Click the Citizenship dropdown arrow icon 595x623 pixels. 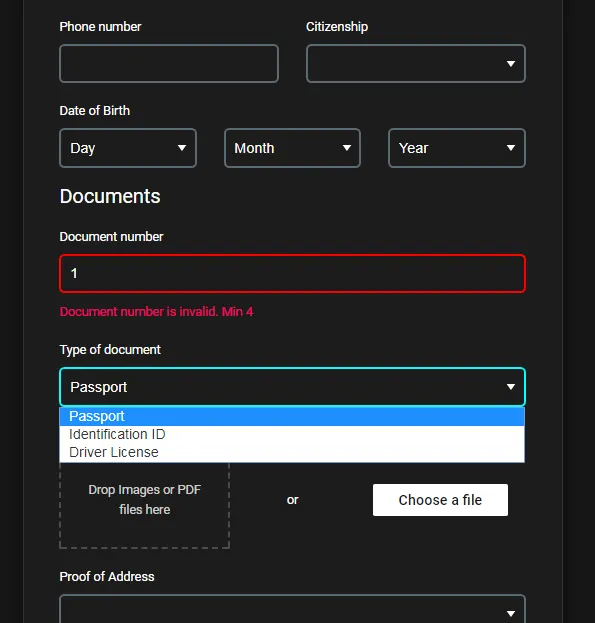[x=511, y=64]
